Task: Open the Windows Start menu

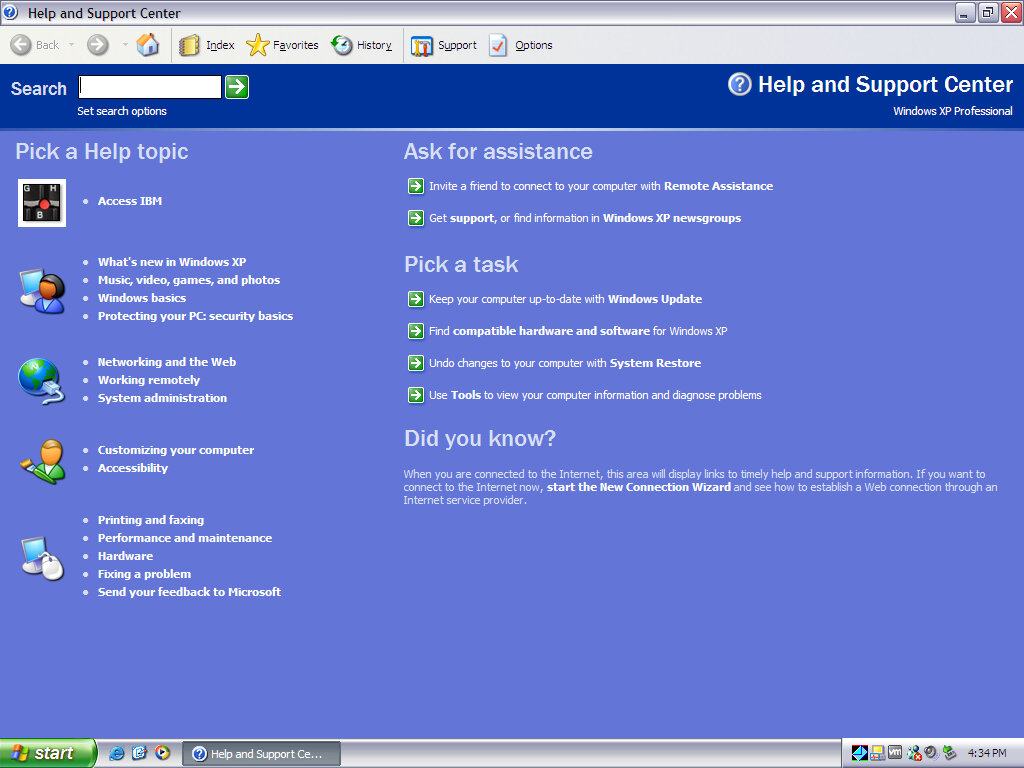Action: (x=47, y=753)
